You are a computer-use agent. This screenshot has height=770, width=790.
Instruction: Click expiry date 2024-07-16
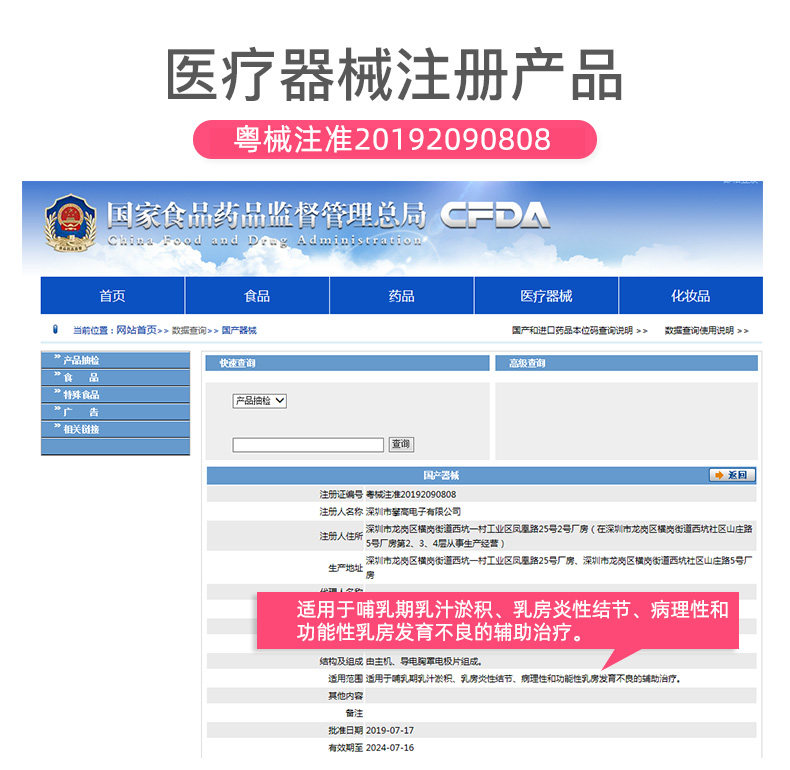390,747
